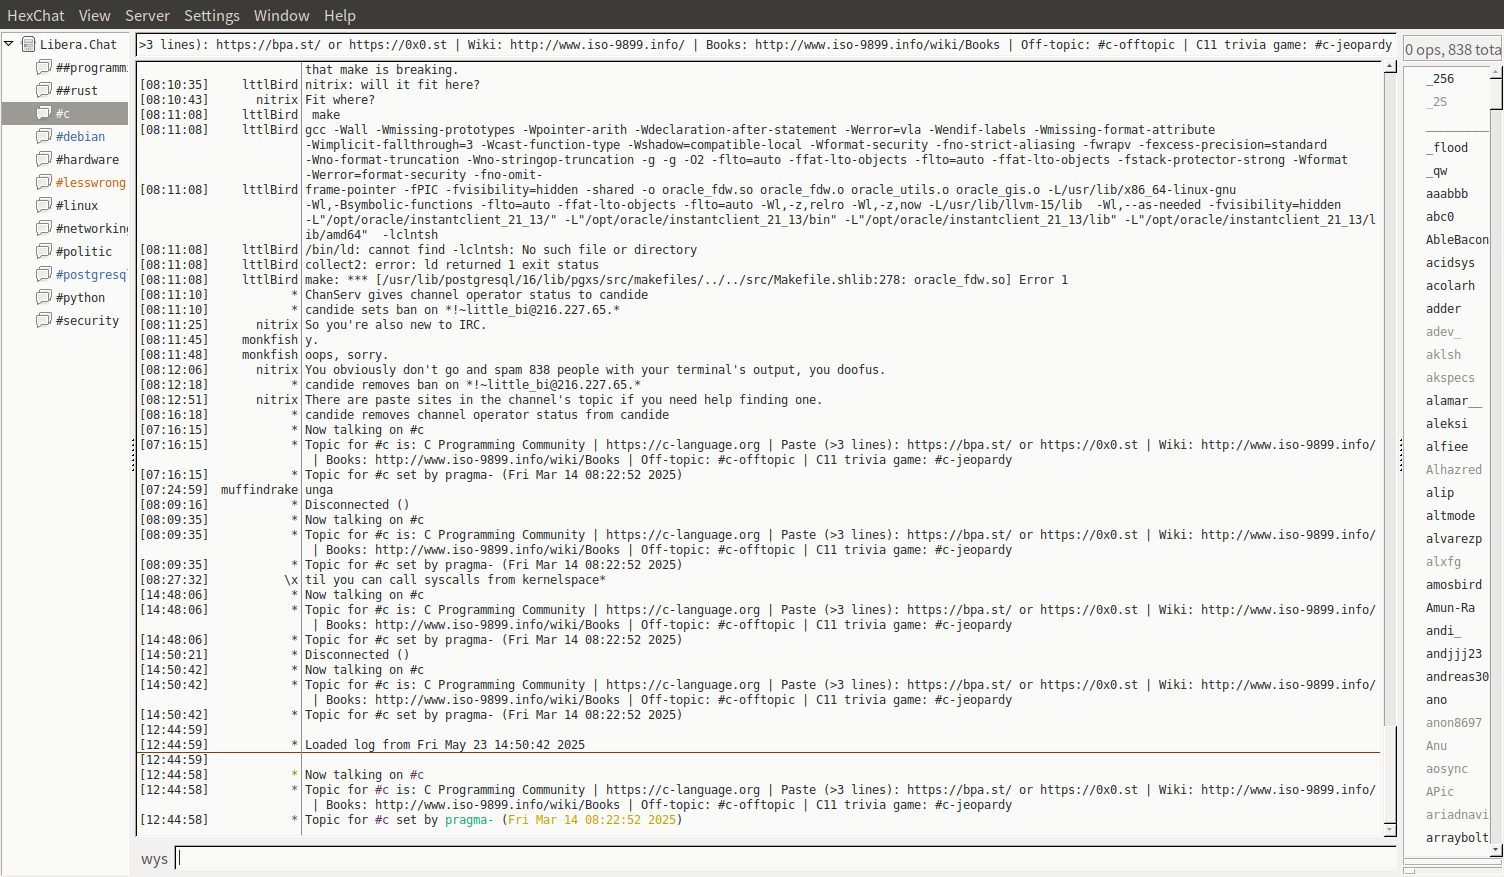
Task: Select user akspecs in the user list
Action: 1450,377
